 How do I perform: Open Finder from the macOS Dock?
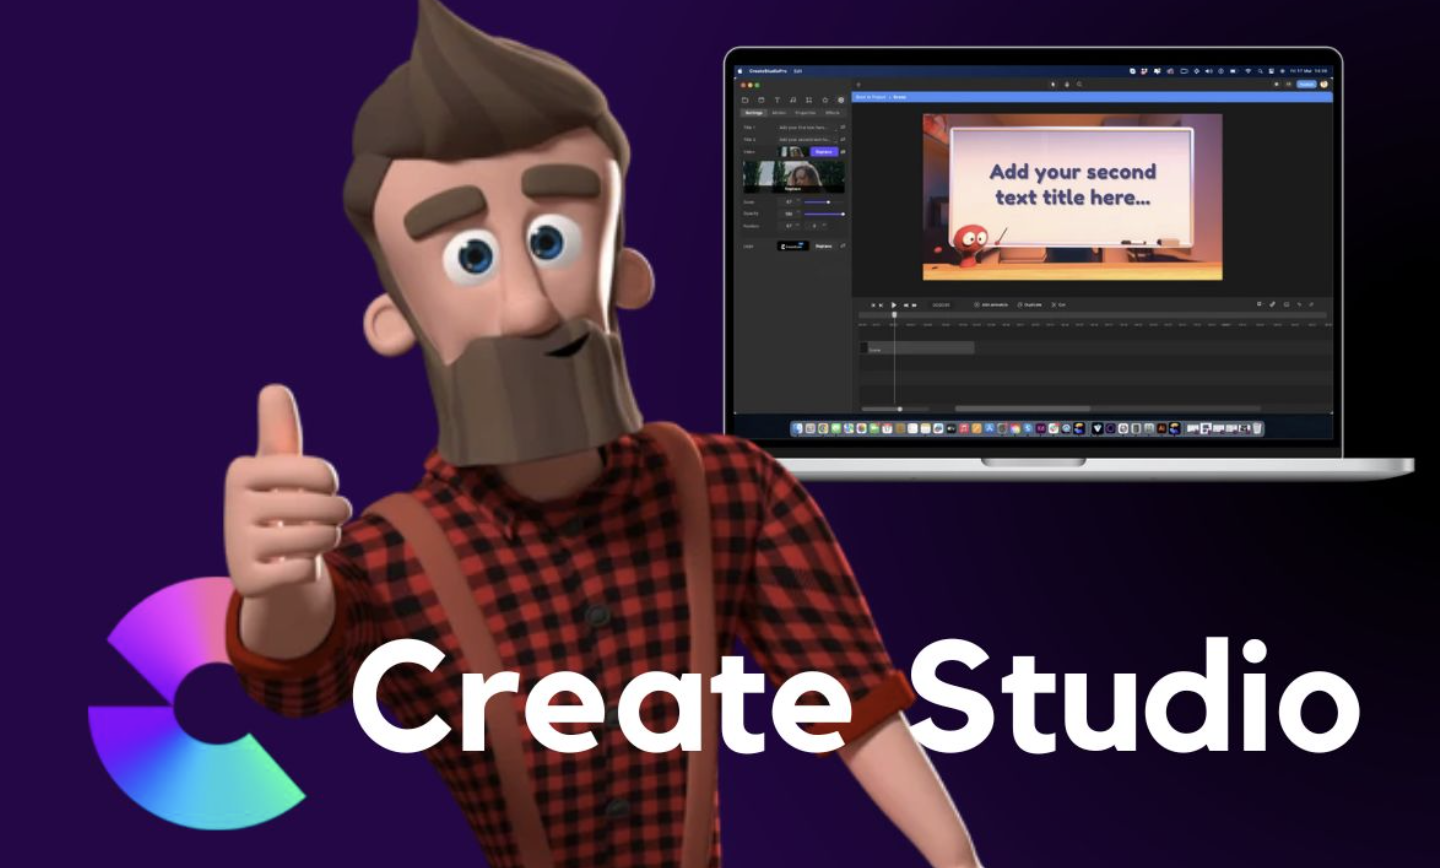(x=797, y=428)
